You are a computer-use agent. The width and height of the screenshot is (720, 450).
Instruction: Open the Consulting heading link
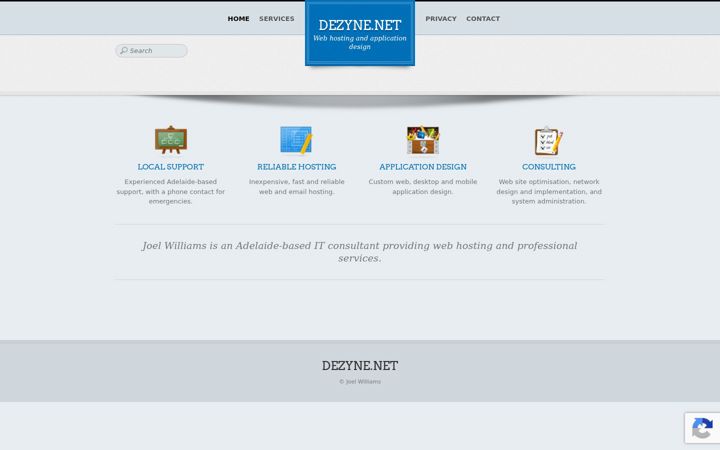[x=549, y=167]
